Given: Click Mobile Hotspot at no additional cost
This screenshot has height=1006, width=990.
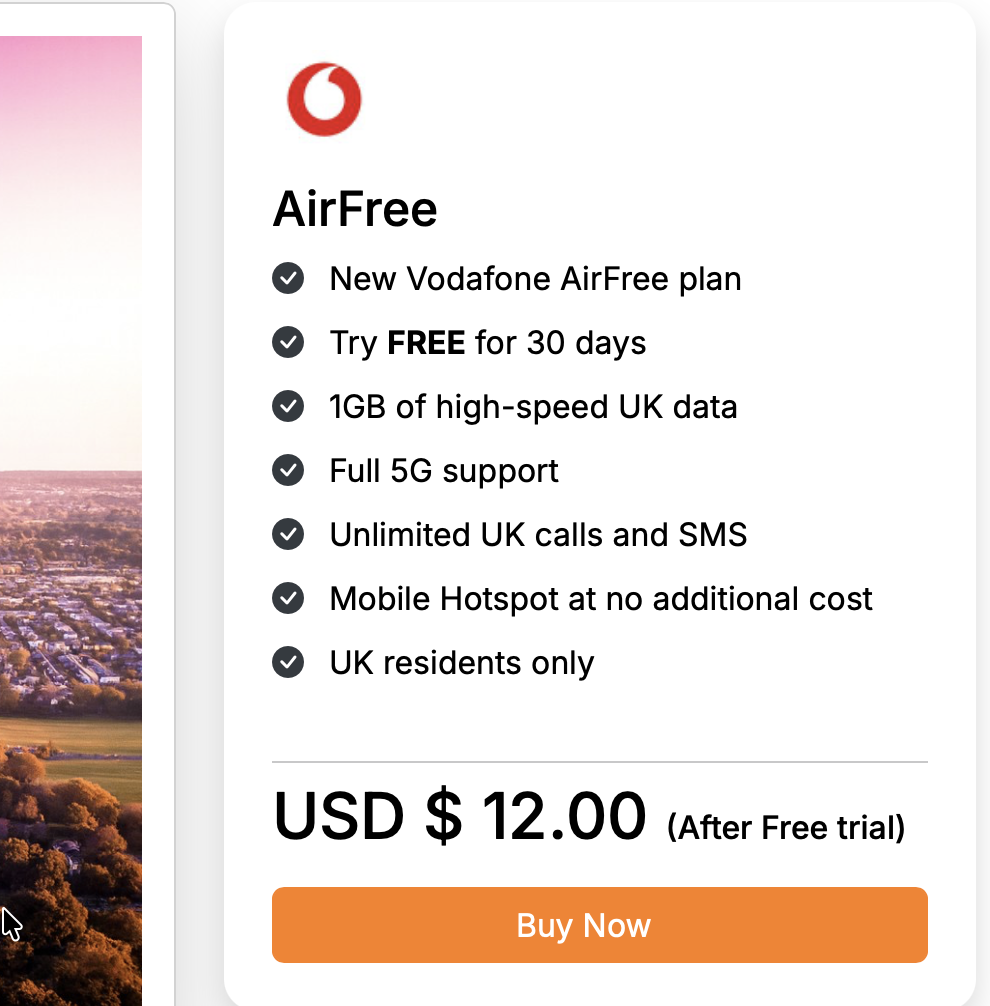Looking at the screenshot, I should (601, 599).
